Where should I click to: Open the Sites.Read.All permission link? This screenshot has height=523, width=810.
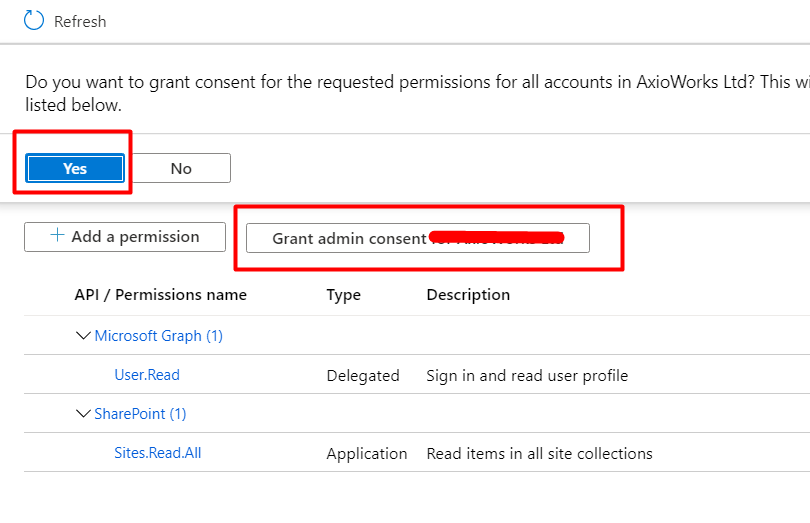[158, 453]
